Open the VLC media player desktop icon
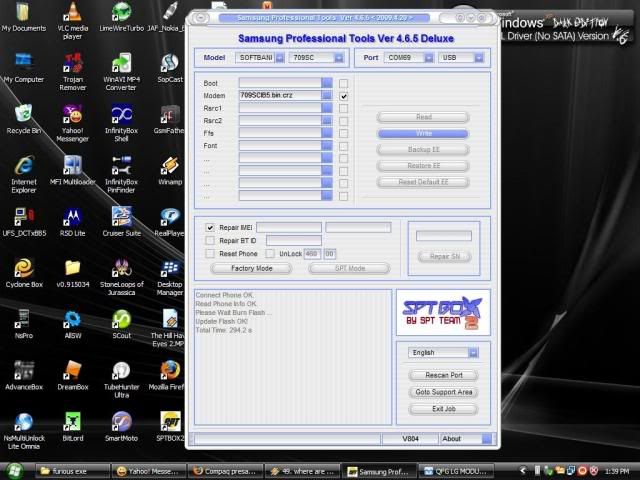The image size is (640, 480). [x=73, y=20]
